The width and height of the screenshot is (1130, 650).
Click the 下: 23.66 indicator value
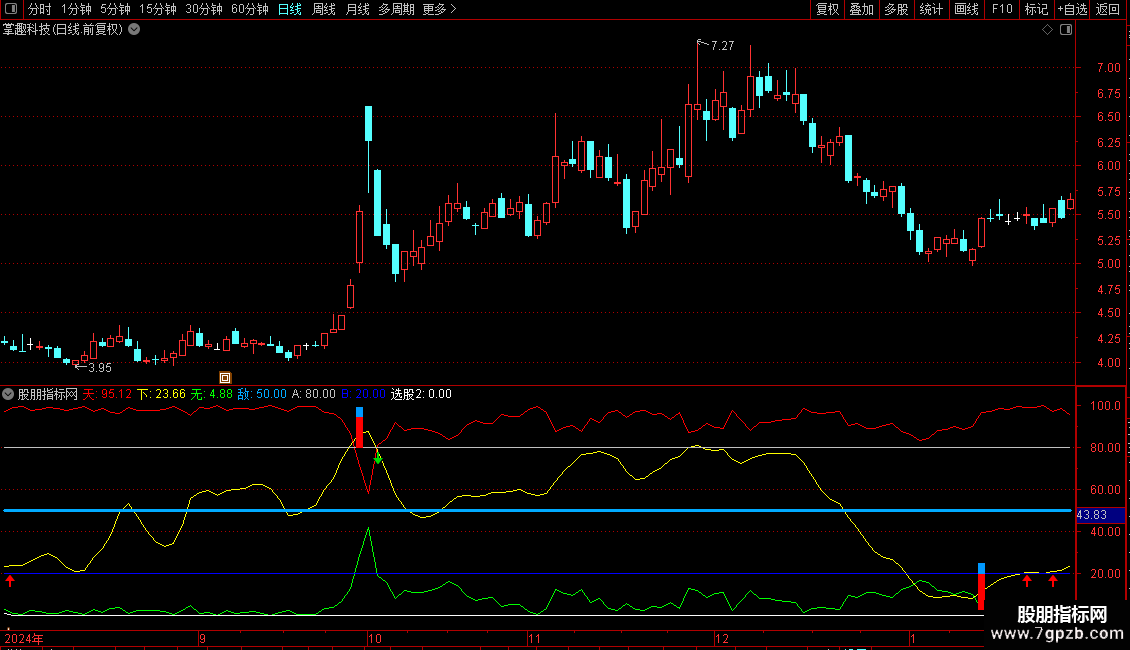[161, 394]
